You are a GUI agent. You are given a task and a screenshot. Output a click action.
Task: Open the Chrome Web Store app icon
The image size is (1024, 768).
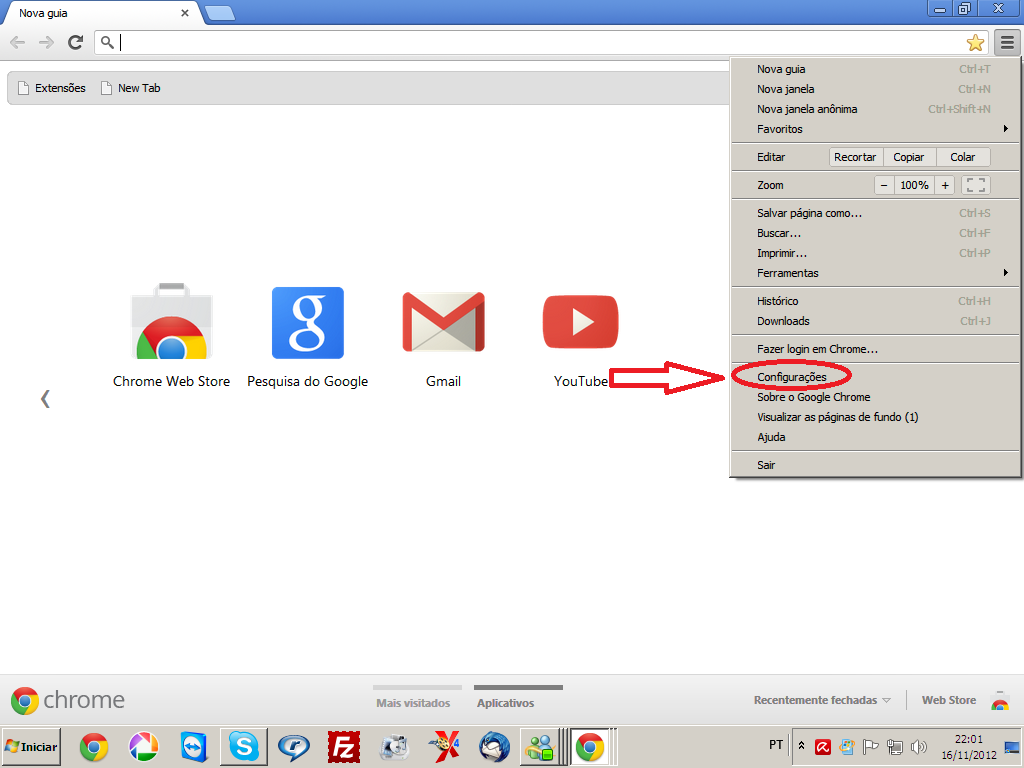pos(172,321)
